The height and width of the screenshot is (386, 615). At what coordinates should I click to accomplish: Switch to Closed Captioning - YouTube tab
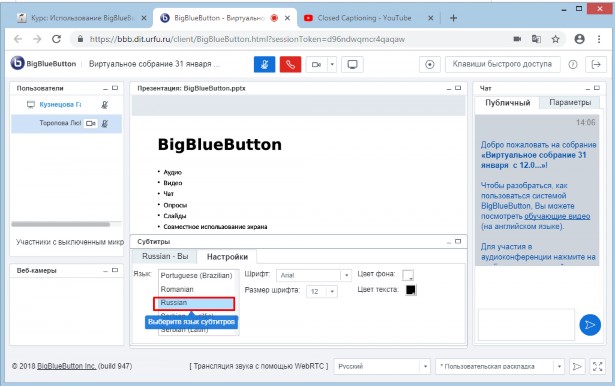[365, 18]
